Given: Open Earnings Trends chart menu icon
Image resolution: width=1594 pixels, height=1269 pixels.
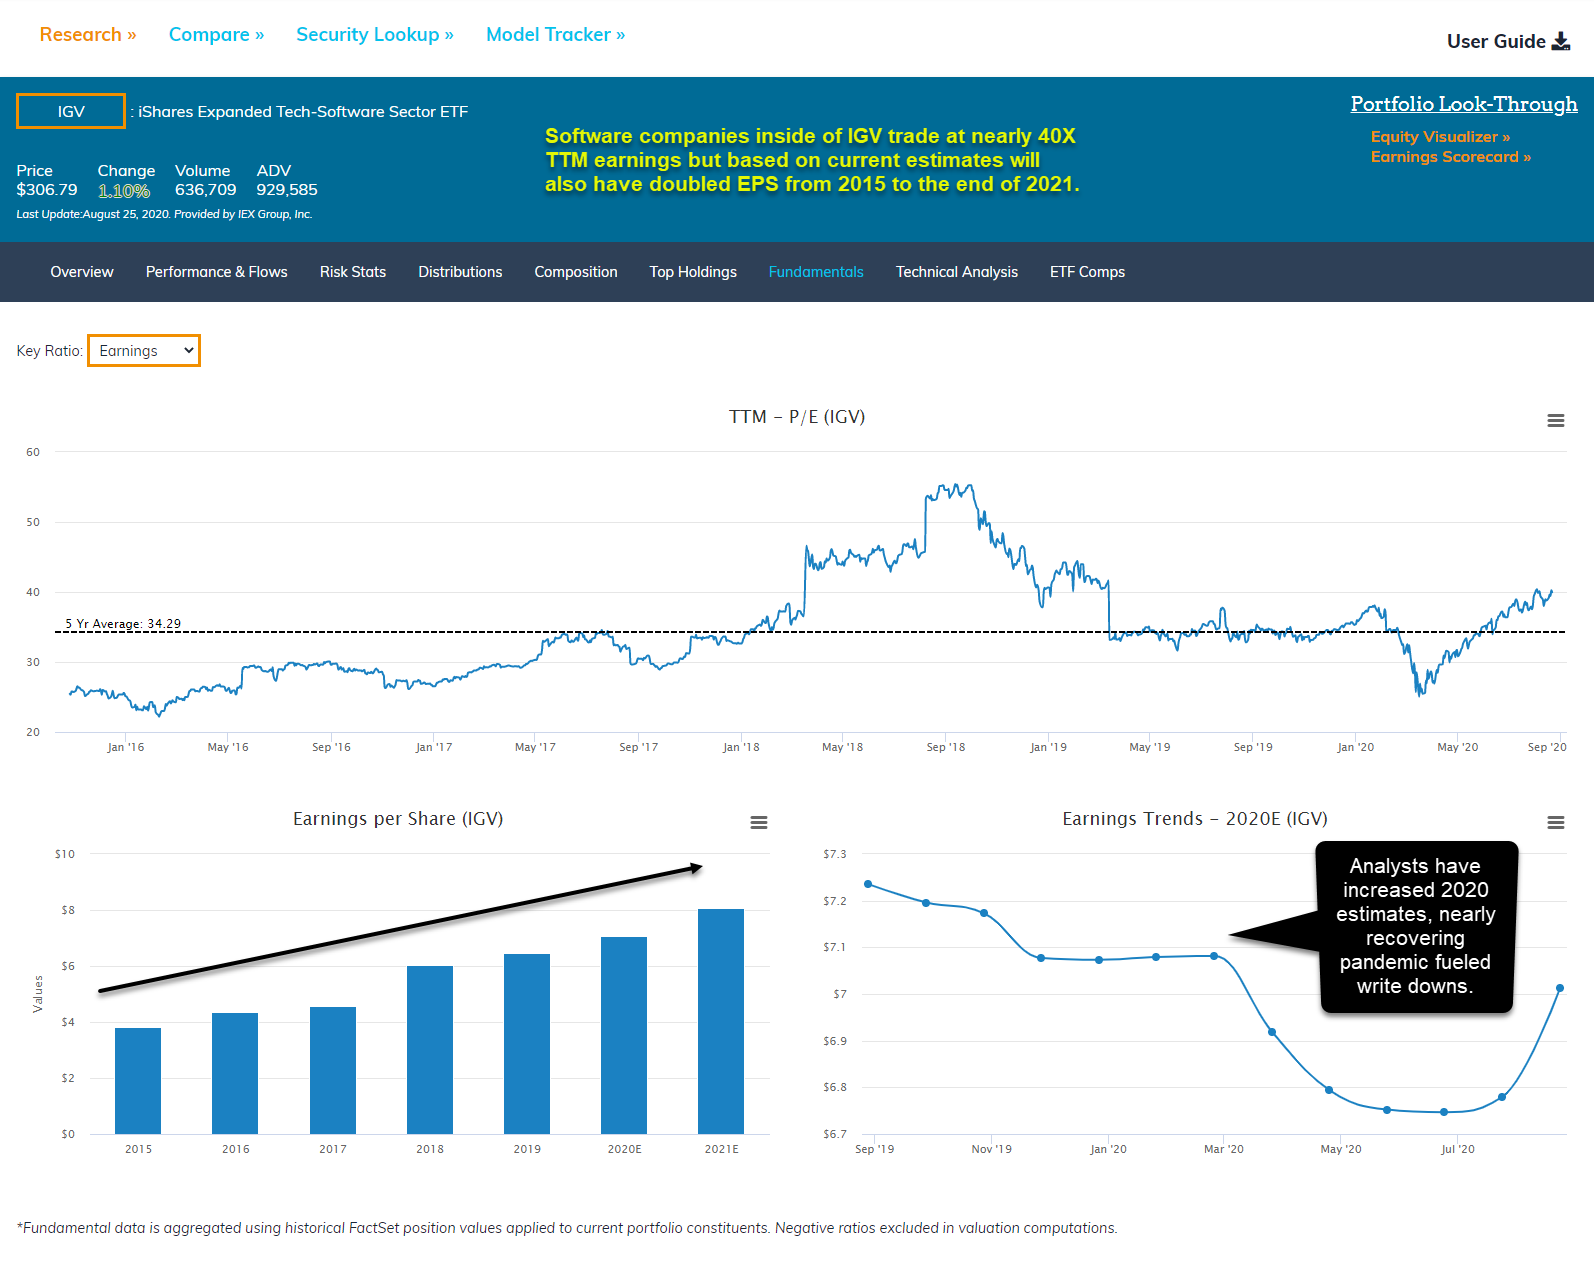Looking at the screenshot, I should pyautogui.click(x=1556, y=823).
